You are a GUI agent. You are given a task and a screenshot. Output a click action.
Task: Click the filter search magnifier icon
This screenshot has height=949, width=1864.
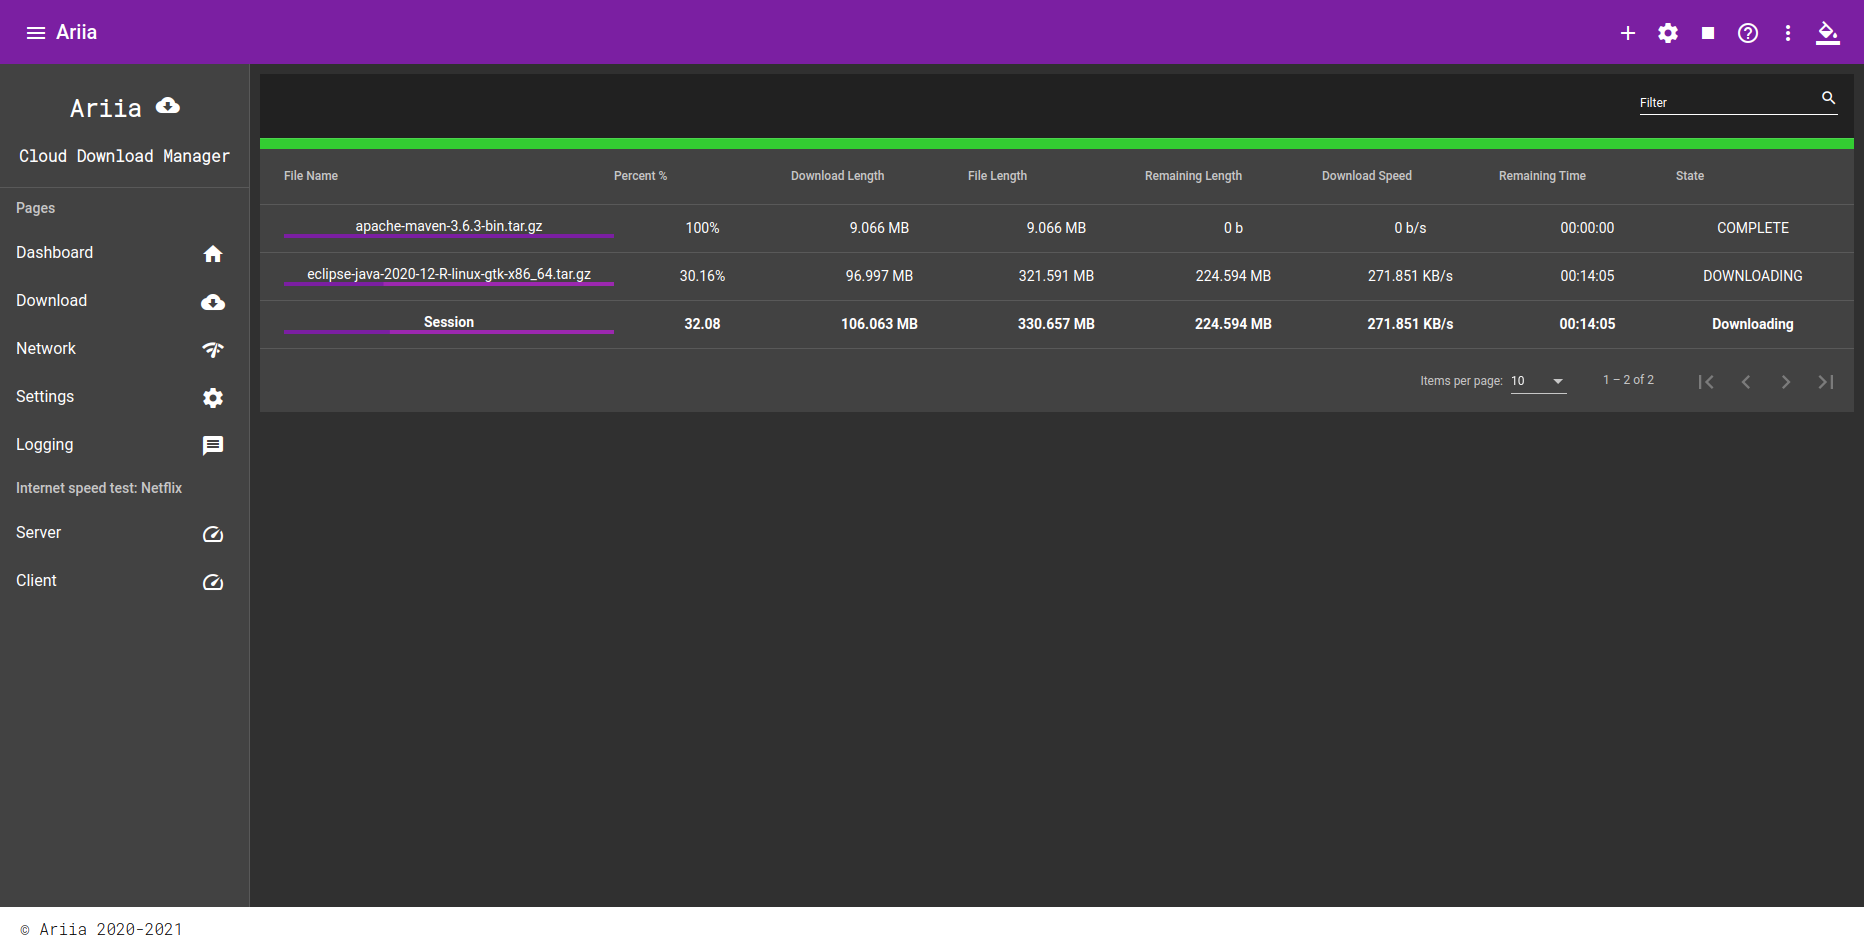[1828, 98]
